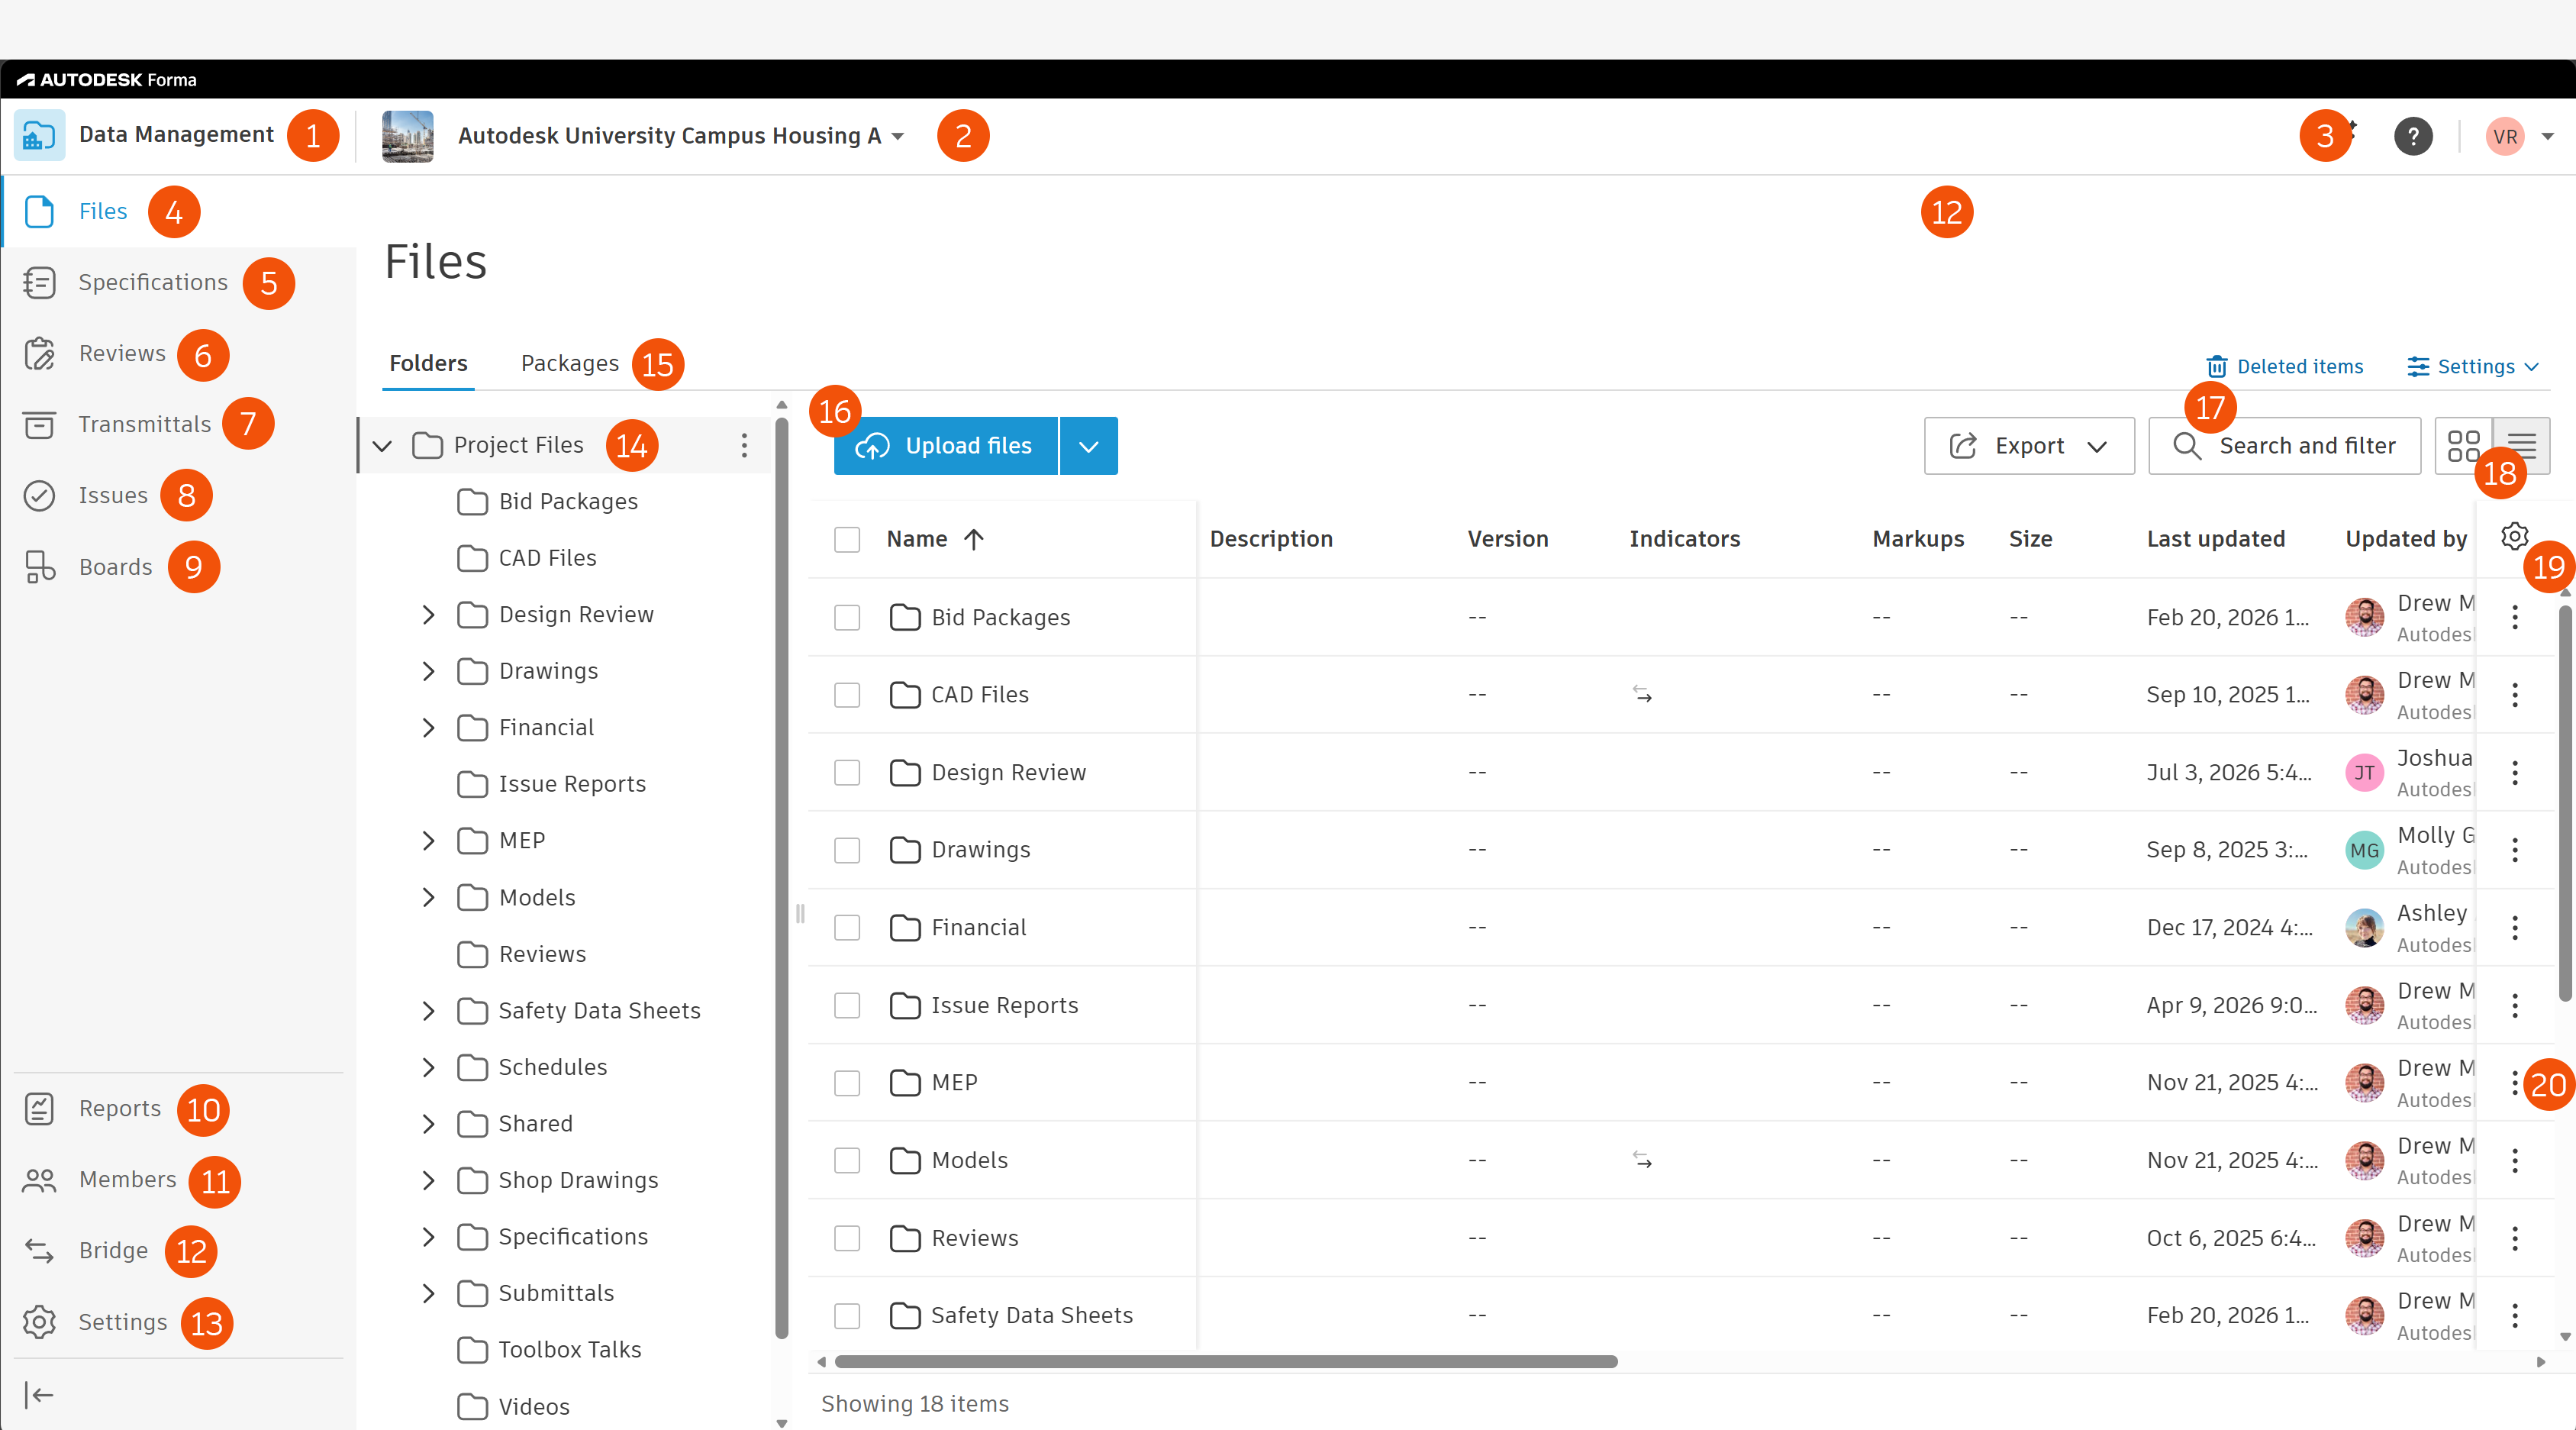Select Toolbox Talks folder in tree
Screen dimensions: 2576x1430
coord(569,1350)
